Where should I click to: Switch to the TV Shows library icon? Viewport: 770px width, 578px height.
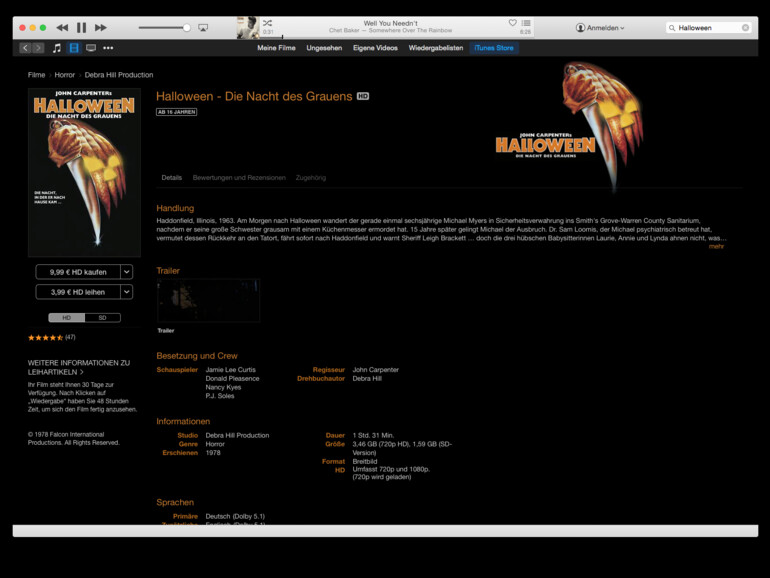click(x=91, y=48)
